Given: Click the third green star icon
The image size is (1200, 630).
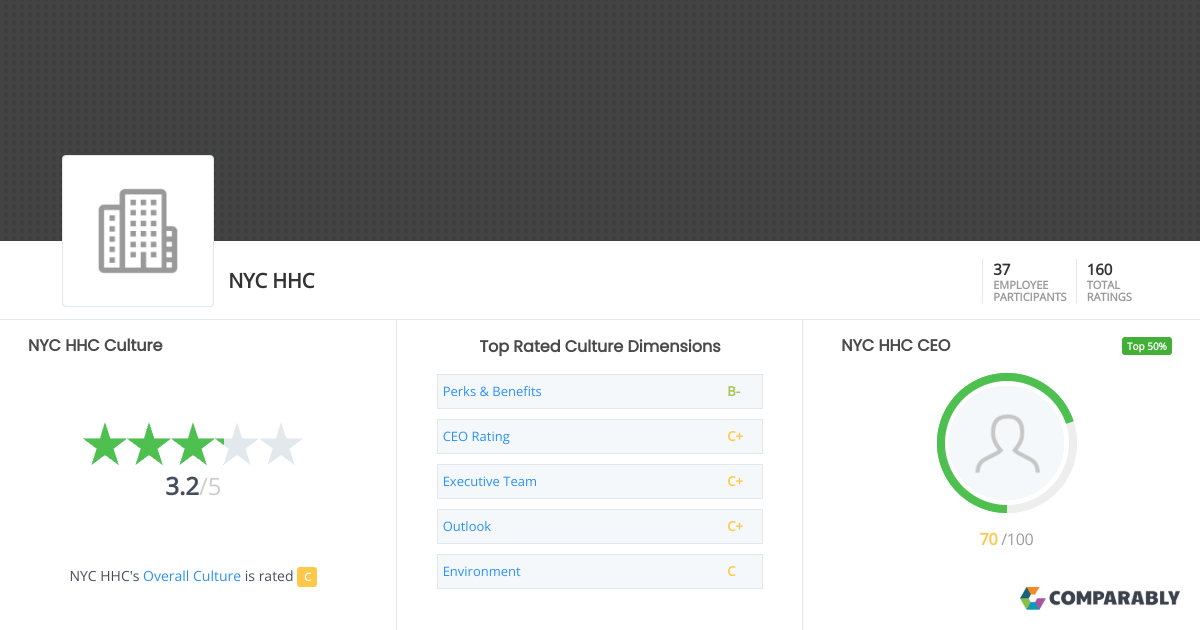Looking at the screenshot, I should pos(193,443).
